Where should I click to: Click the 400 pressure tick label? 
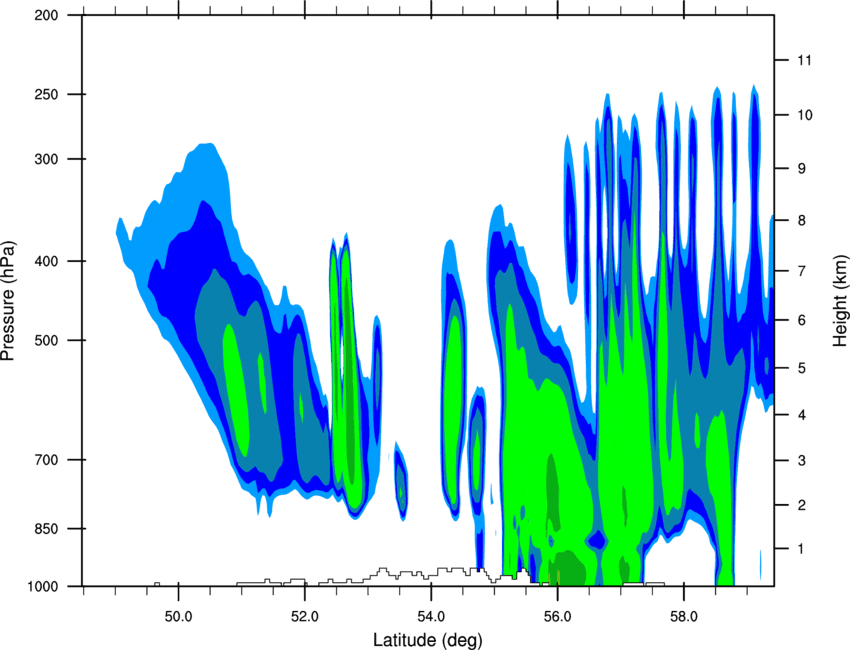point(46,261)
